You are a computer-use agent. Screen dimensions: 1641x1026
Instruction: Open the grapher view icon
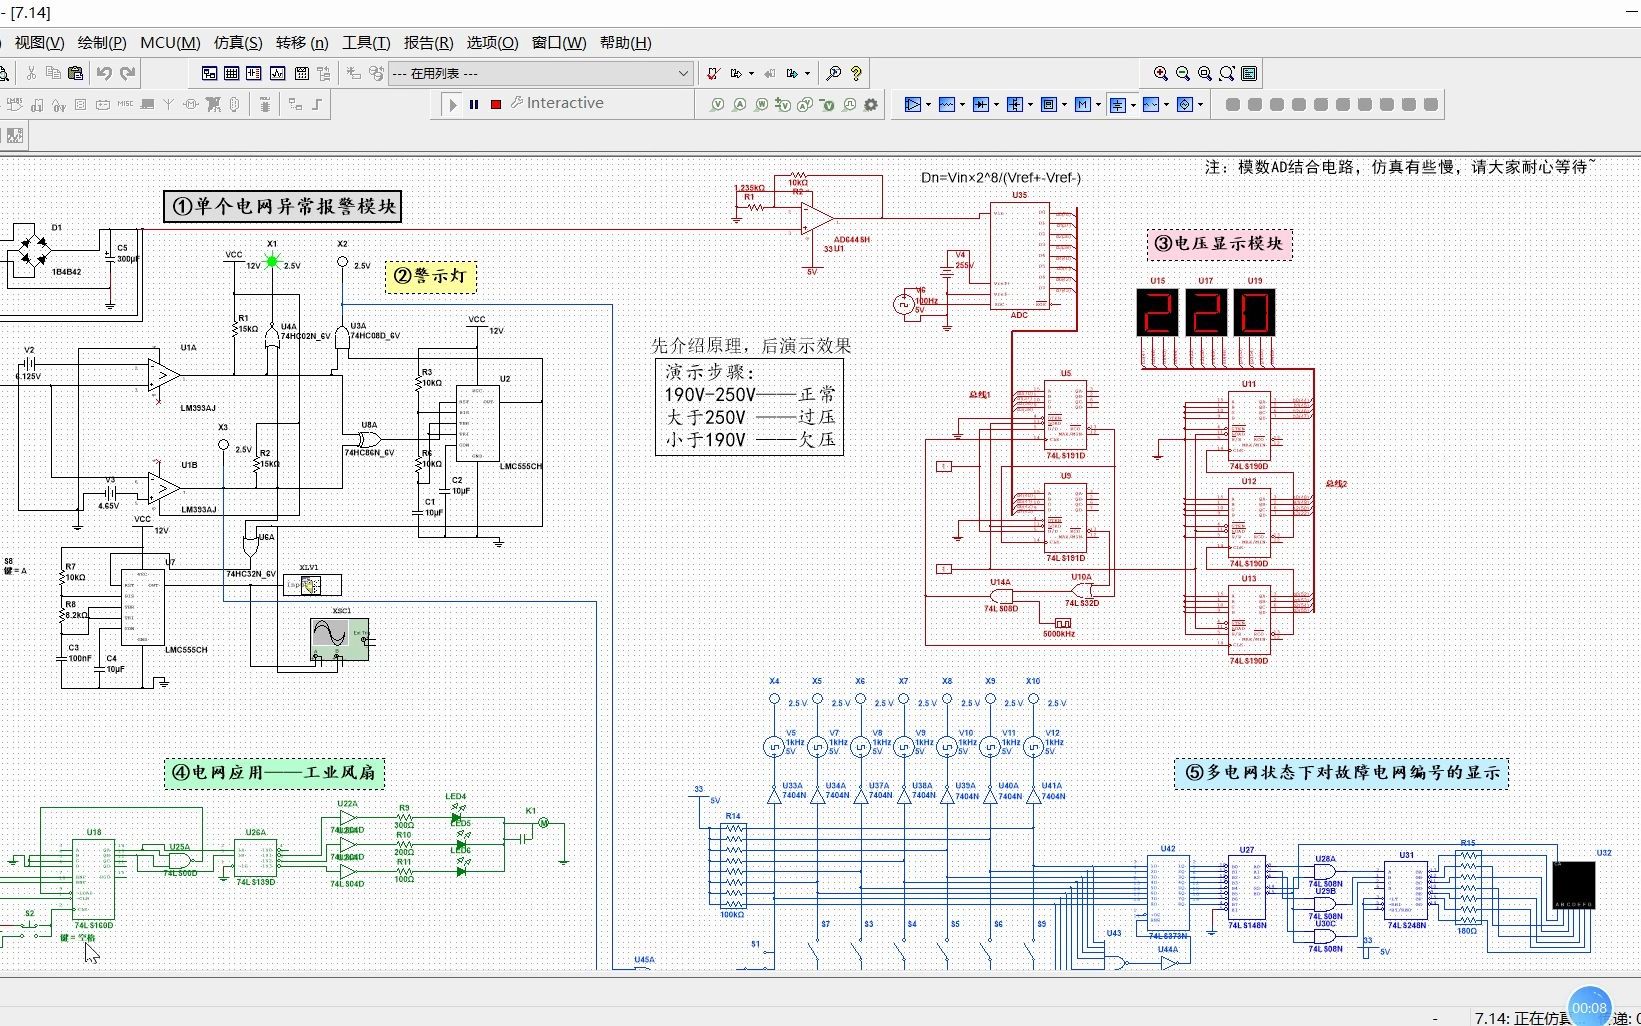pos(277,73)
